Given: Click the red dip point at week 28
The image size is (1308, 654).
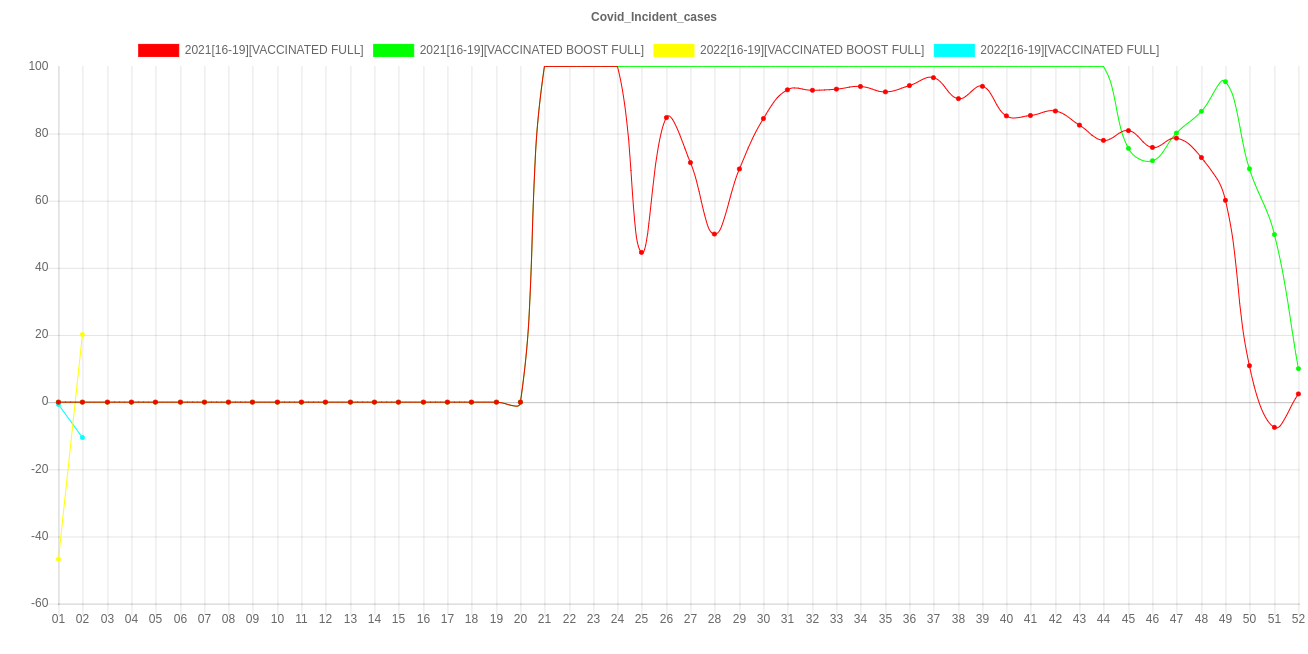Looking at the screenshot, I should click(714, 234).
